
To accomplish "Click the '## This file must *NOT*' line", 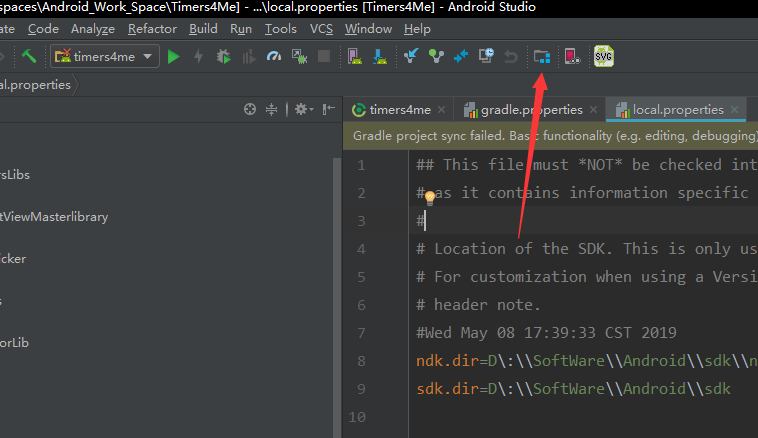I will [x=586, y=165].
